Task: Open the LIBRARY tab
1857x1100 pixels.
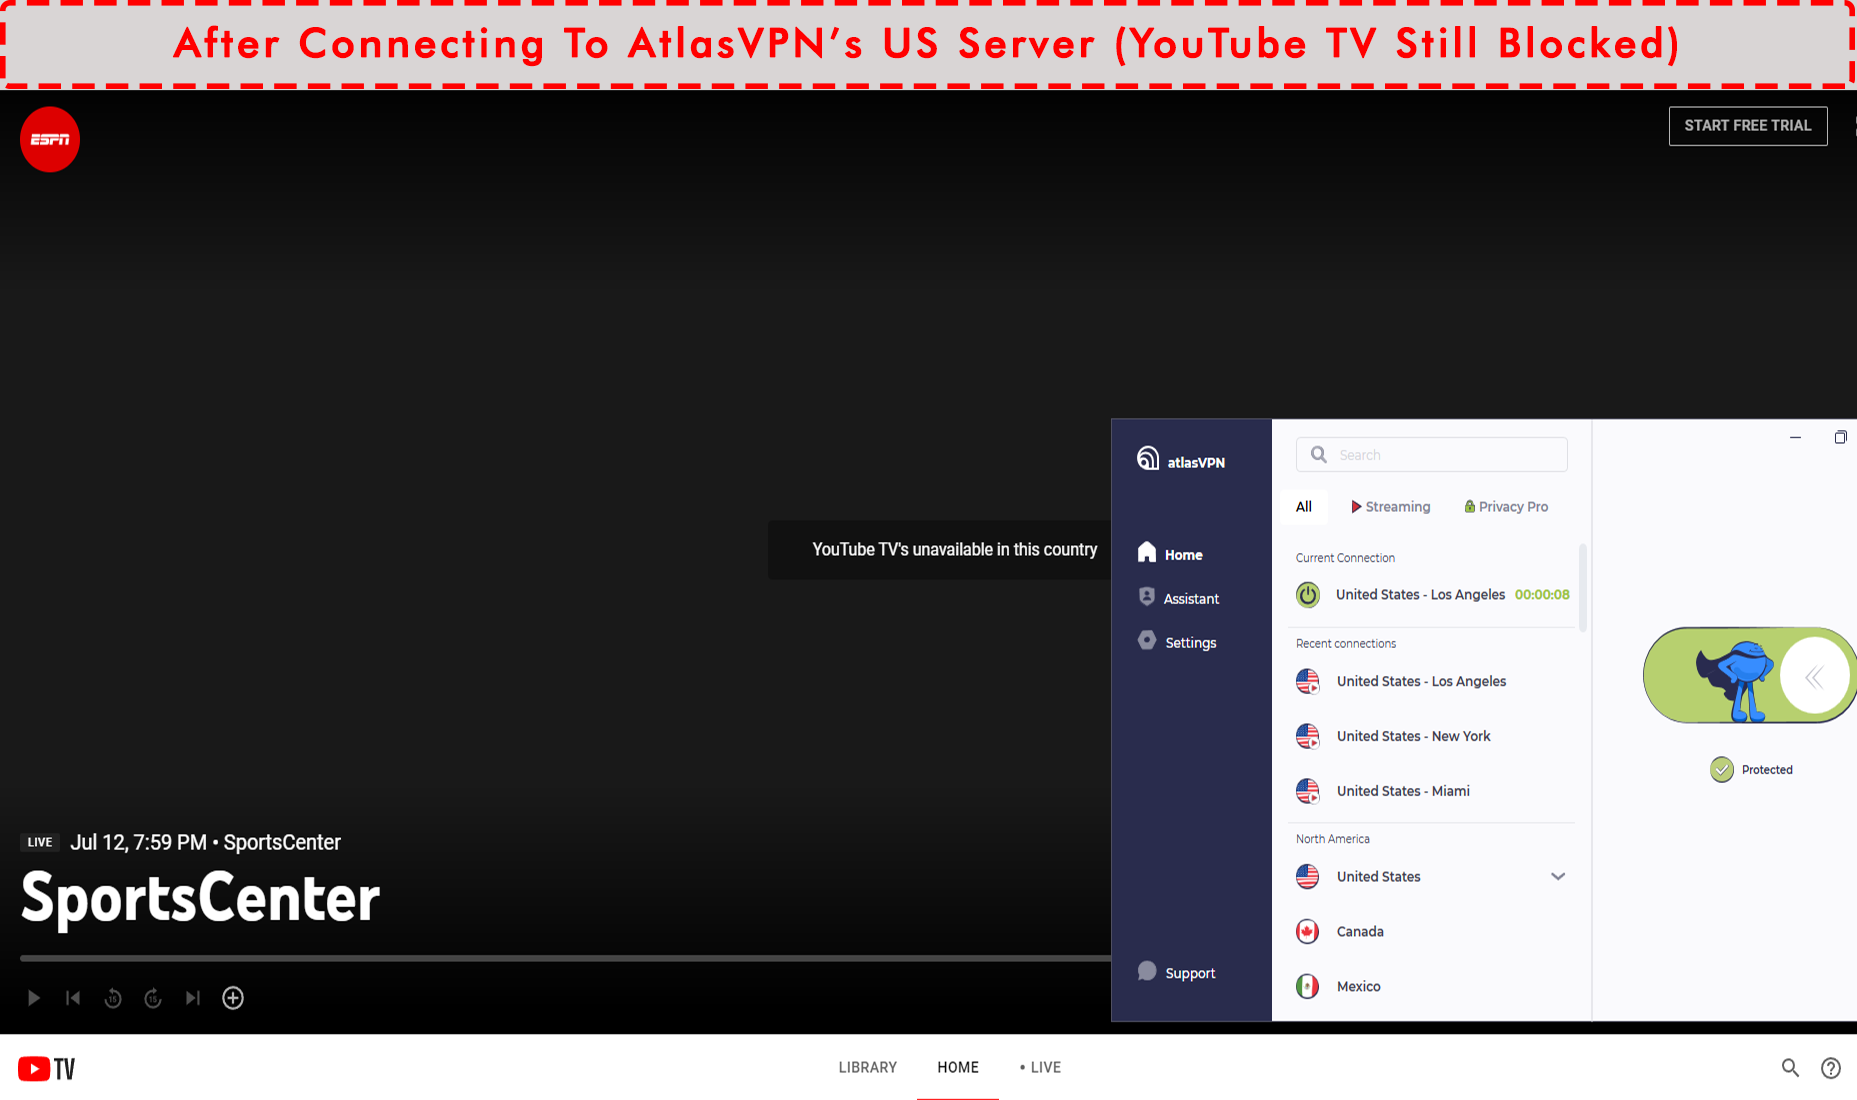Action: [867, 1067]
